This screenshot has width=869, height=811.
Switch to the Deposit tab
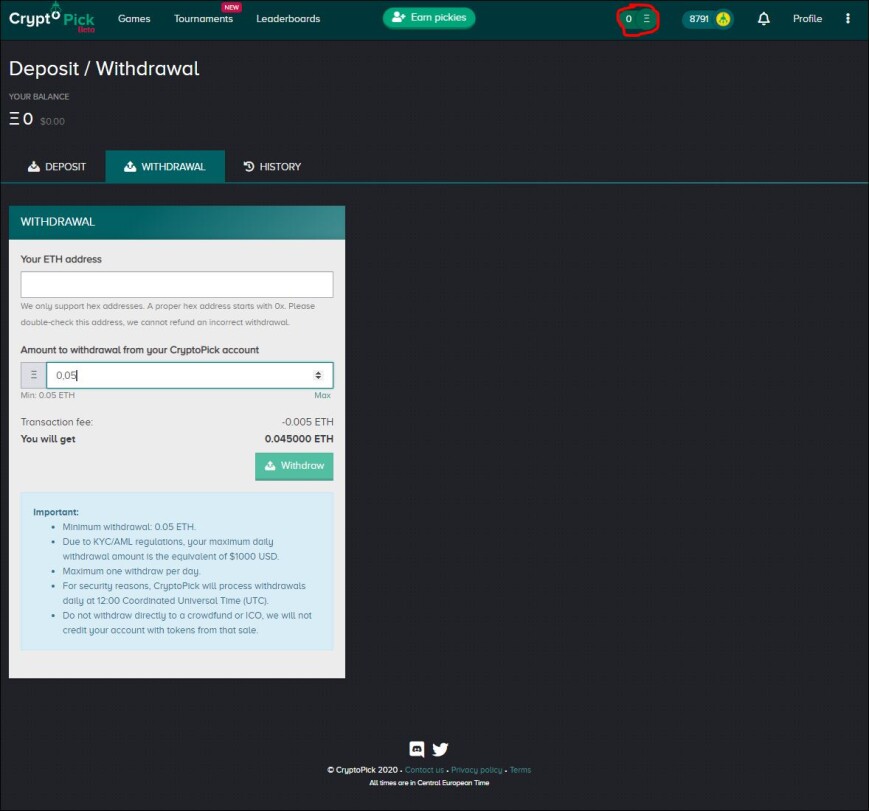click(x=57, y=167)
